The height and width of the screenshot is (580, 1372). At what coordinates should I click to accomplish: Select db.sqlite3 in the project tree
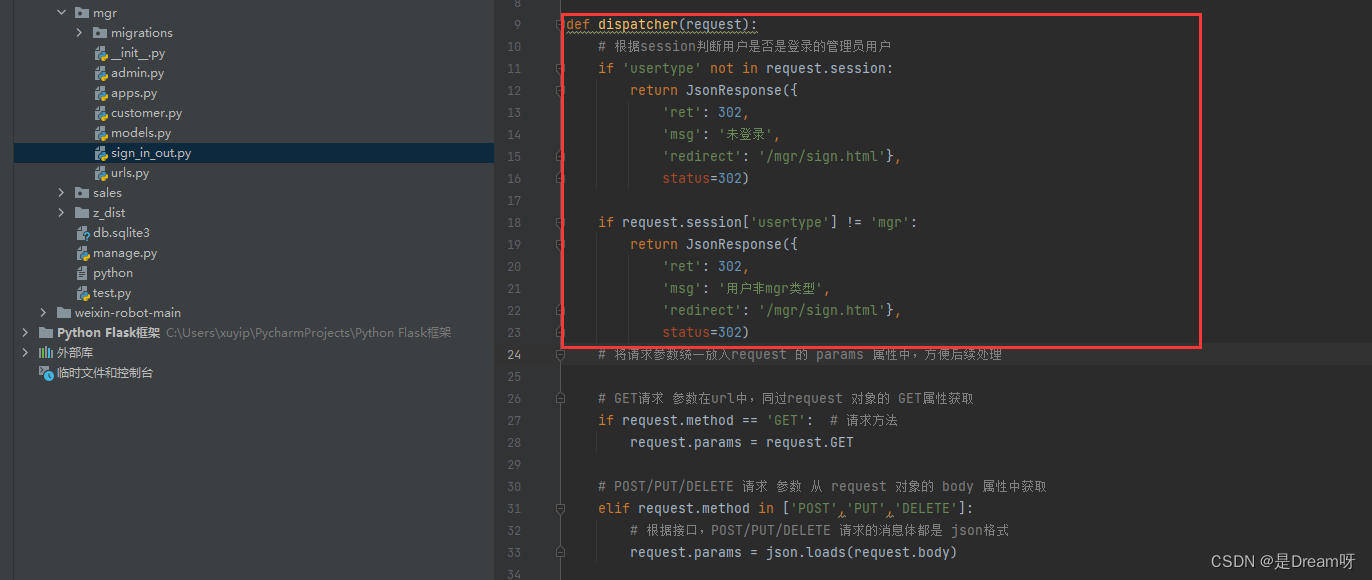tap(121, 233)
